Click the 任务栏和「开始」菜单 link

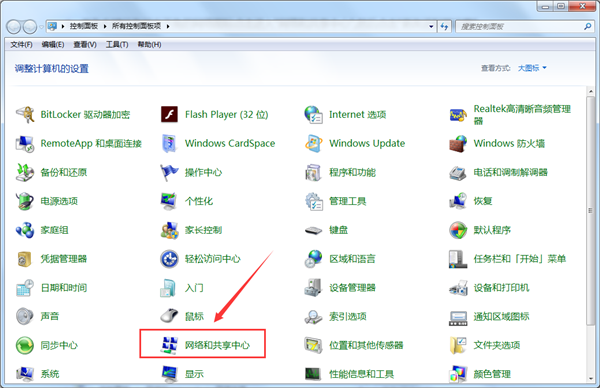pyautogui.click(x=520, y=259)
